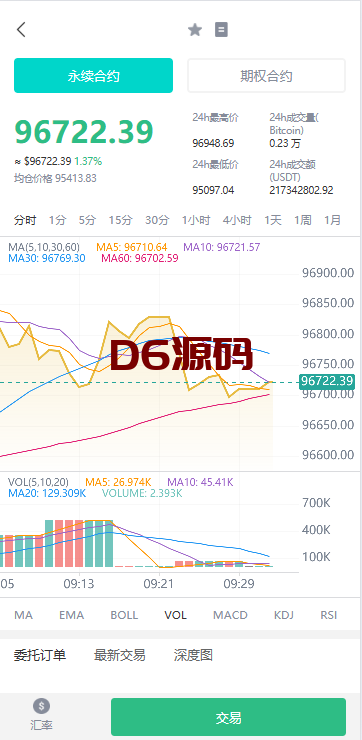Choose the 1天 timeframe

coord(273,220)
